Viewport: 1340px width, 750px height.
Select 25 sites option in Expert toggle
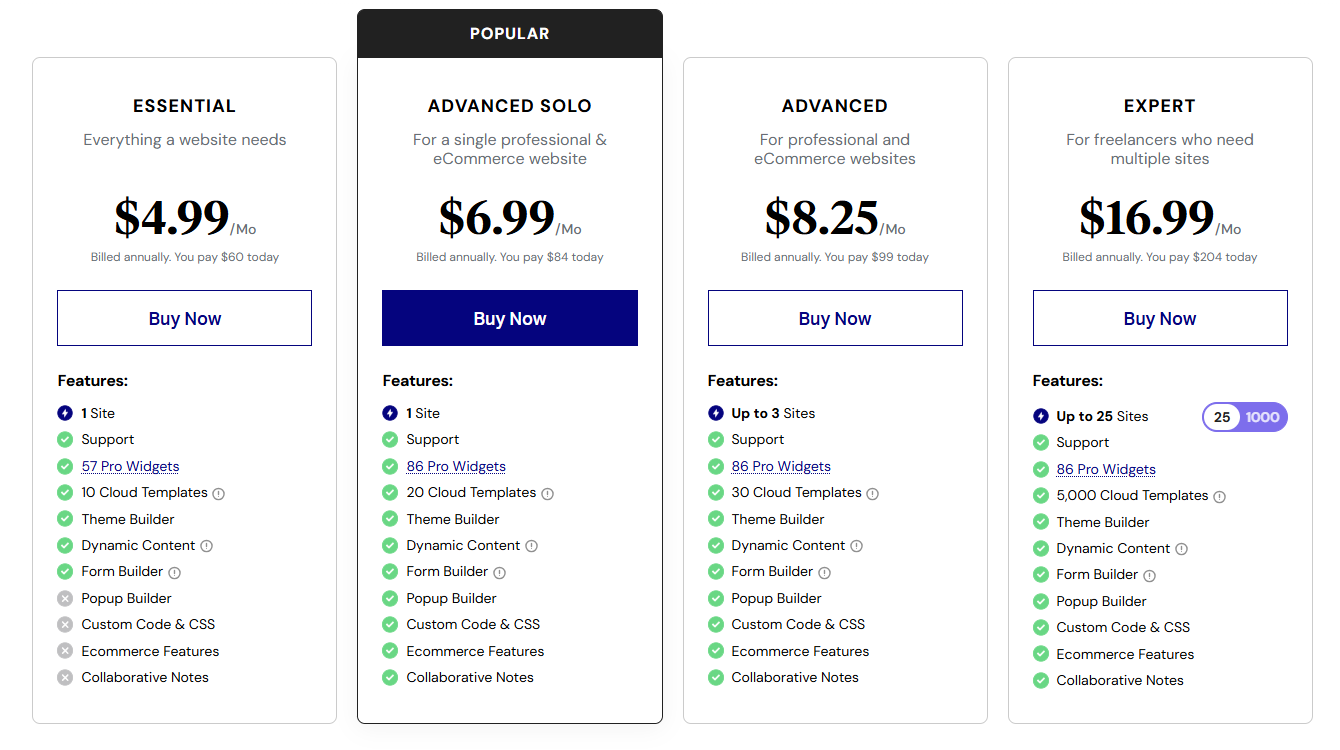[1222, 417]
